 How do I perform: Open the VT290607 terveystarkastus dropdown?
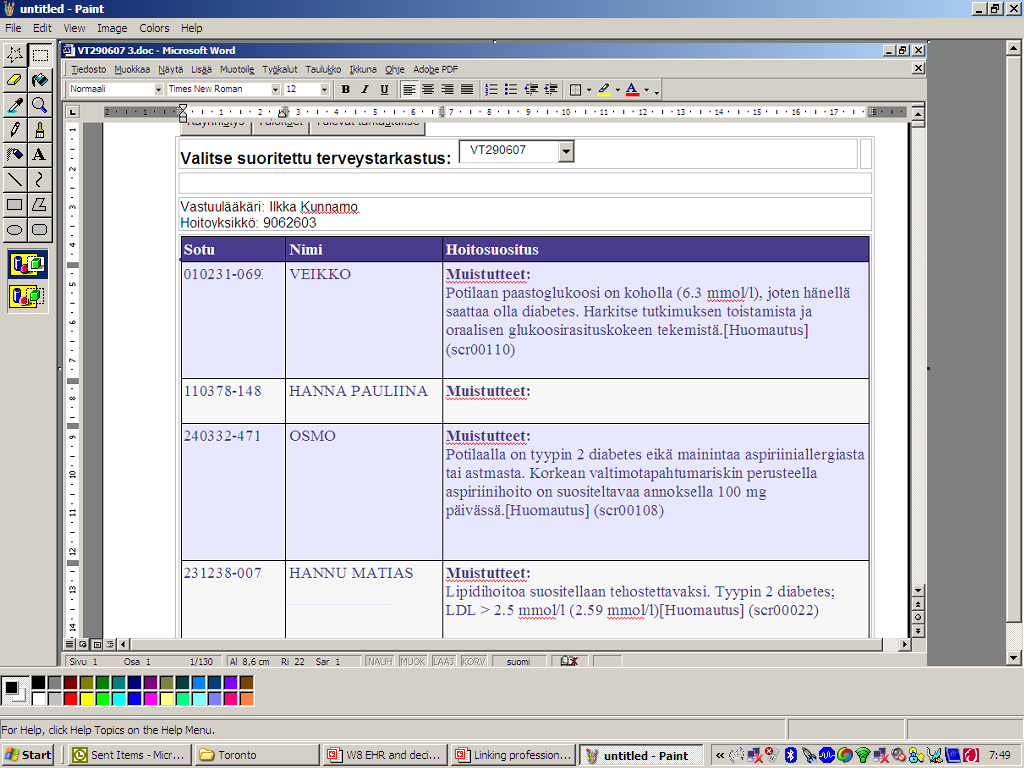[566, 152]
